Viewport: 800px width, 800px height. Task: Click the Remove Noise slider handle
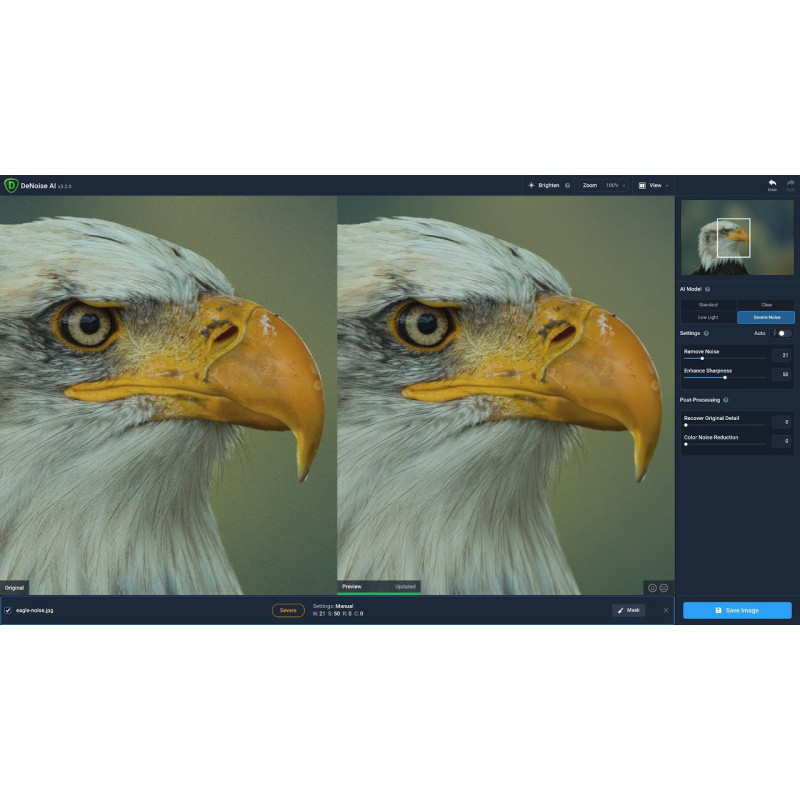pyautogui.click(x=702, y=358)
